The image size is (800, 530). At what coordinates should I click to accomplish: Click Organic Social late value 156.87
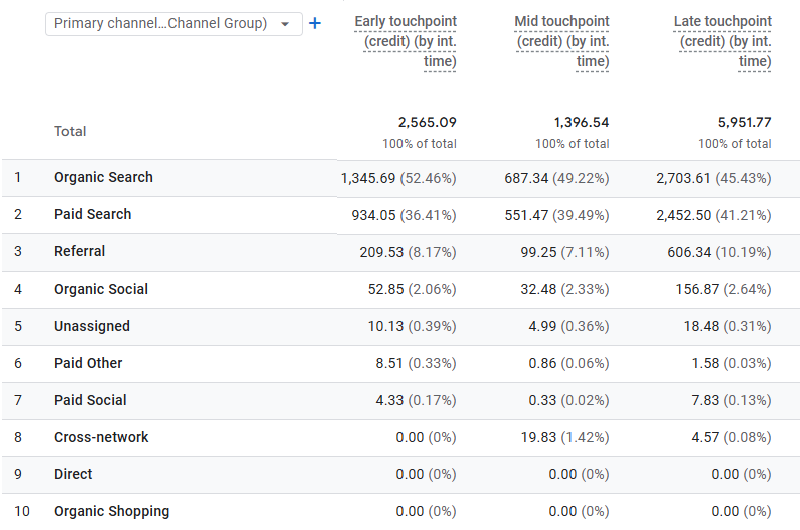(x=697, y=290)
